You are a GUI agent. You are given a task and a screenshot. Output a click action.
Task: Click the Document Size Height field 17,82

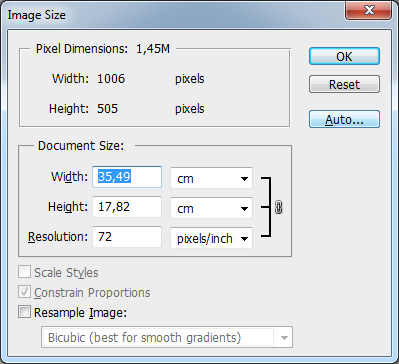click(x=127, y=207)
